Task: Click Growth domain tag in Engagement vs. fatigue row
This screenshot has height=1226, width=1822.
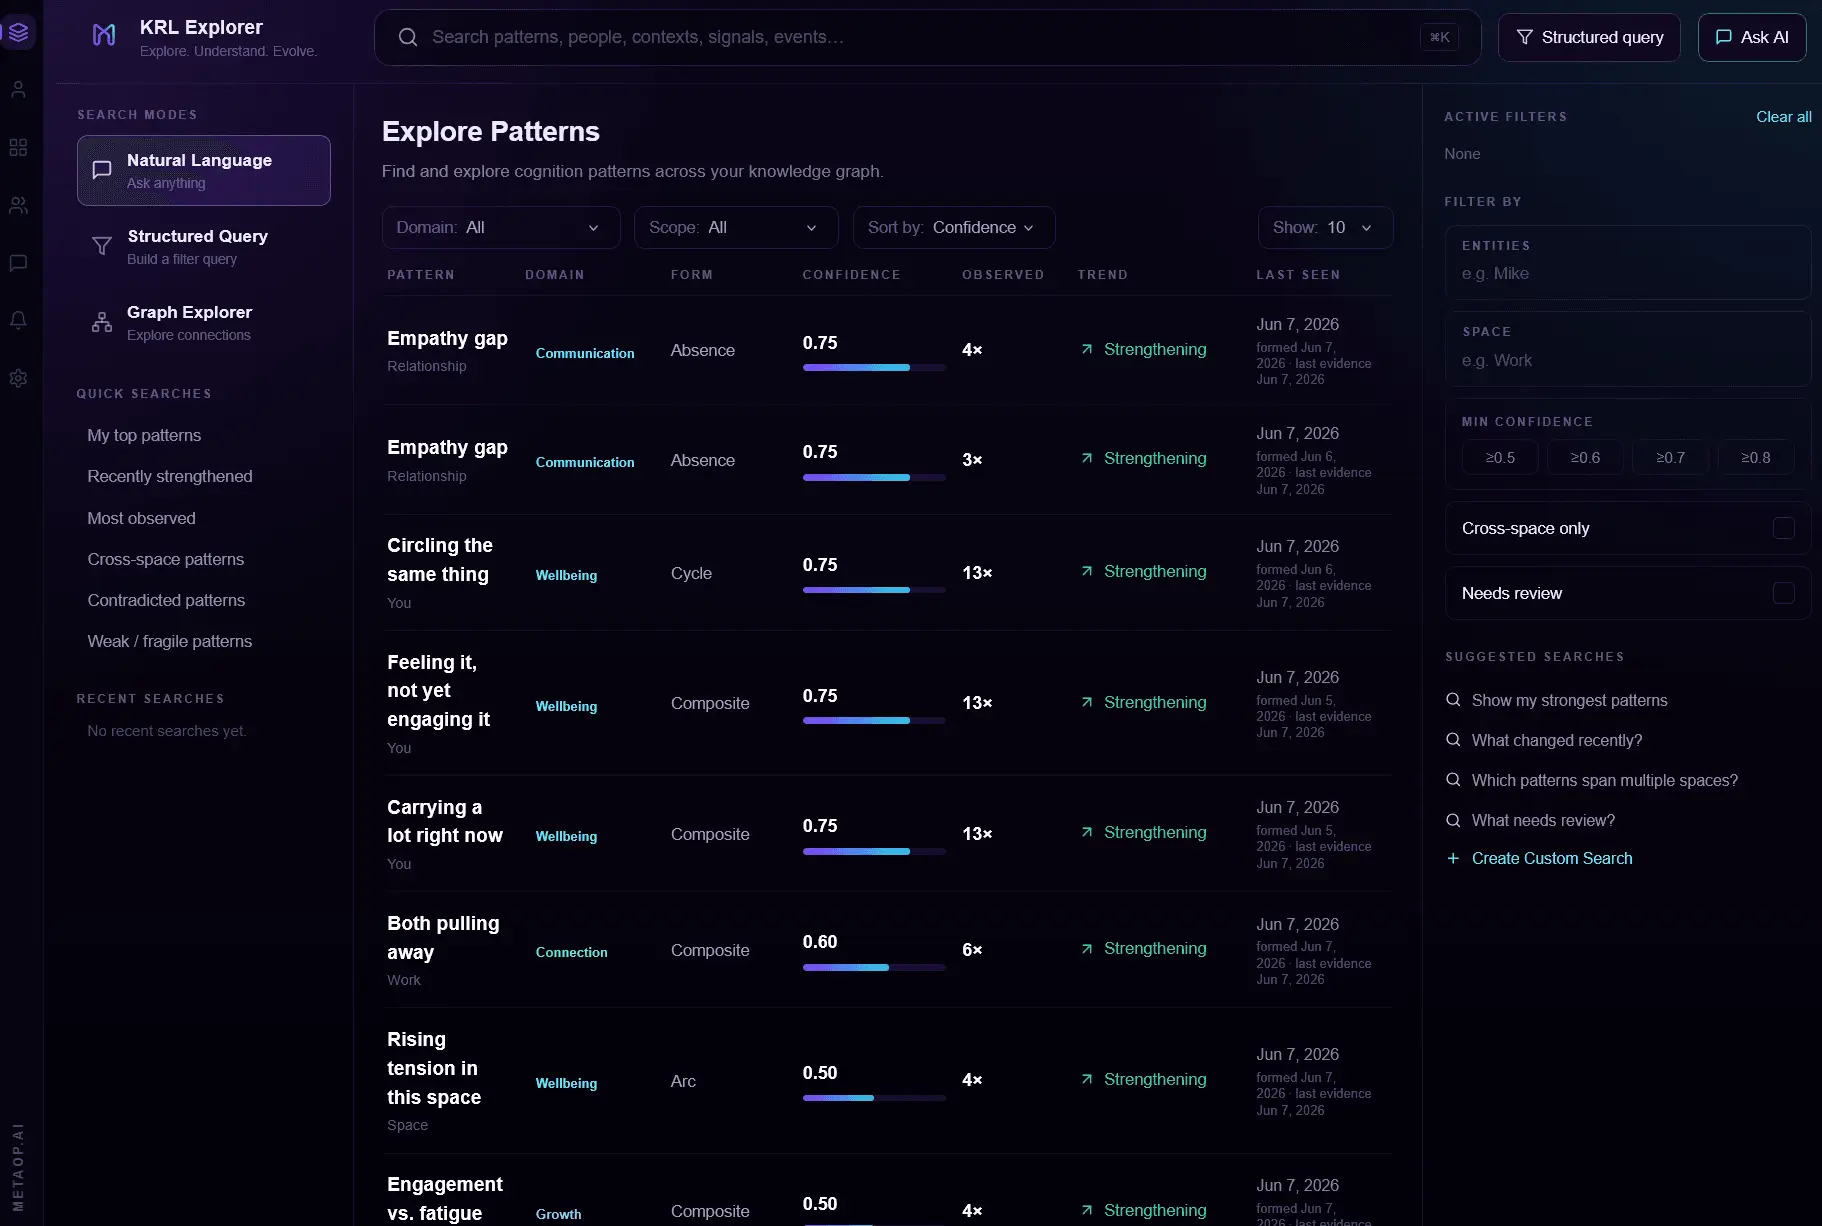Action: click(558, 1214)
